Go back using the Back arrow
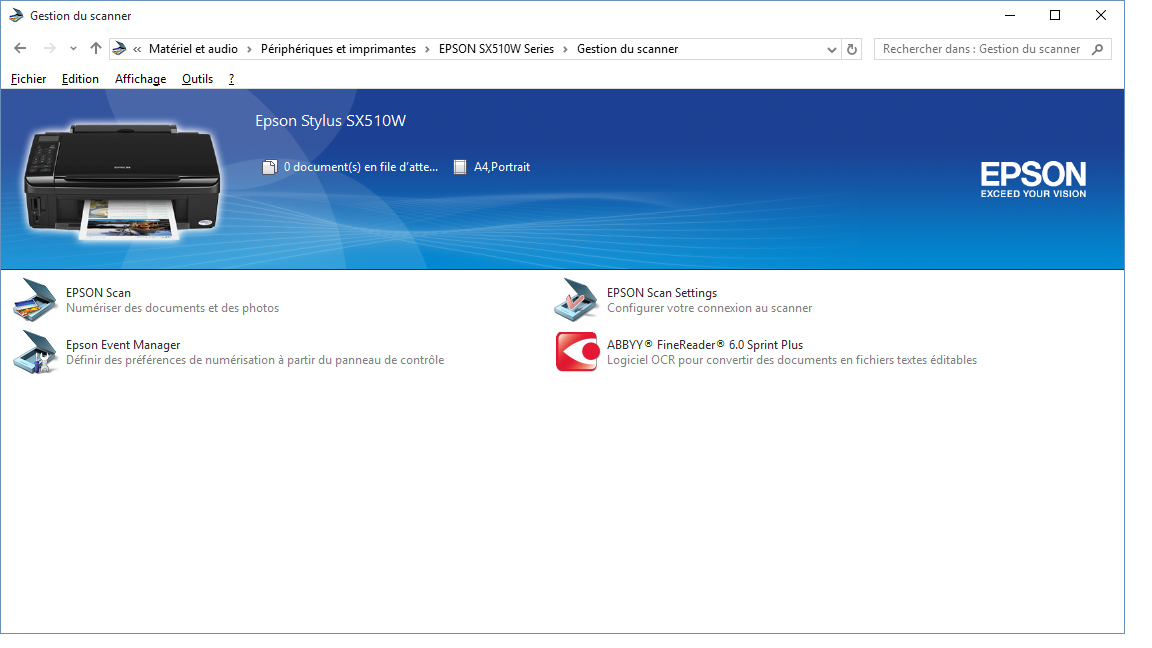1152x648 pixels. (21, 48)
